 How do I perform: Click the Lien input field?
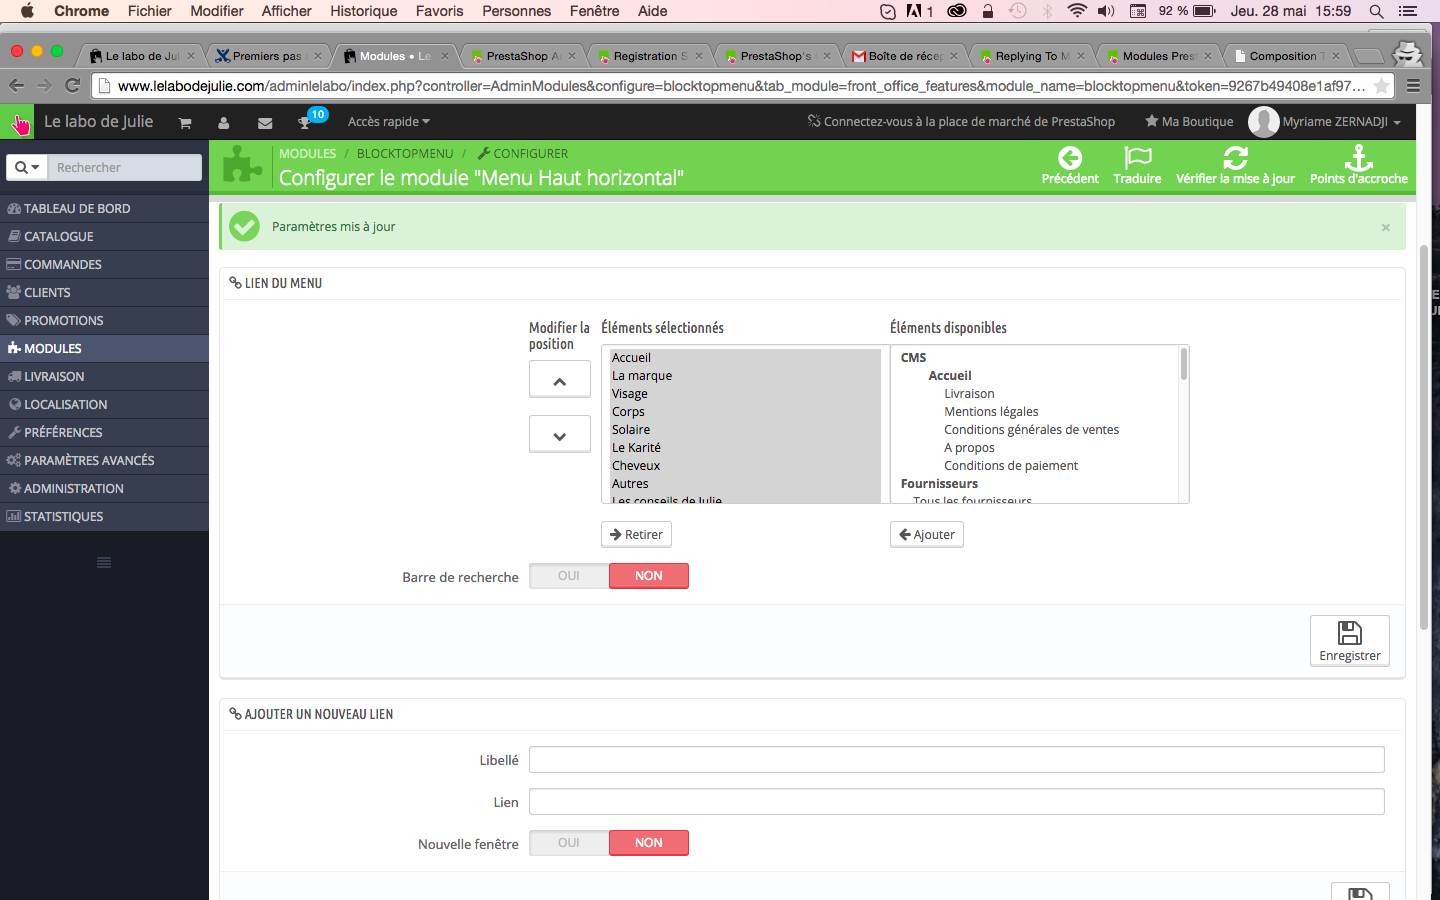click(957, 802)
